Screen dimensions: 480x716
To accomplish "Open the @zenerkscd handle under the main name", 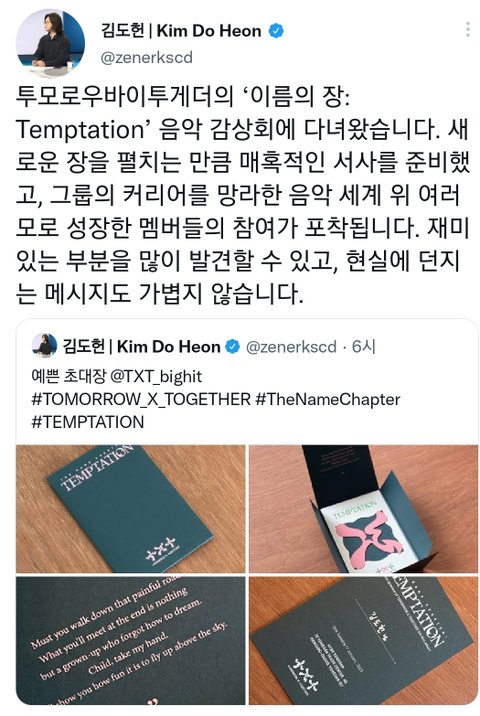I will (146, 58).
